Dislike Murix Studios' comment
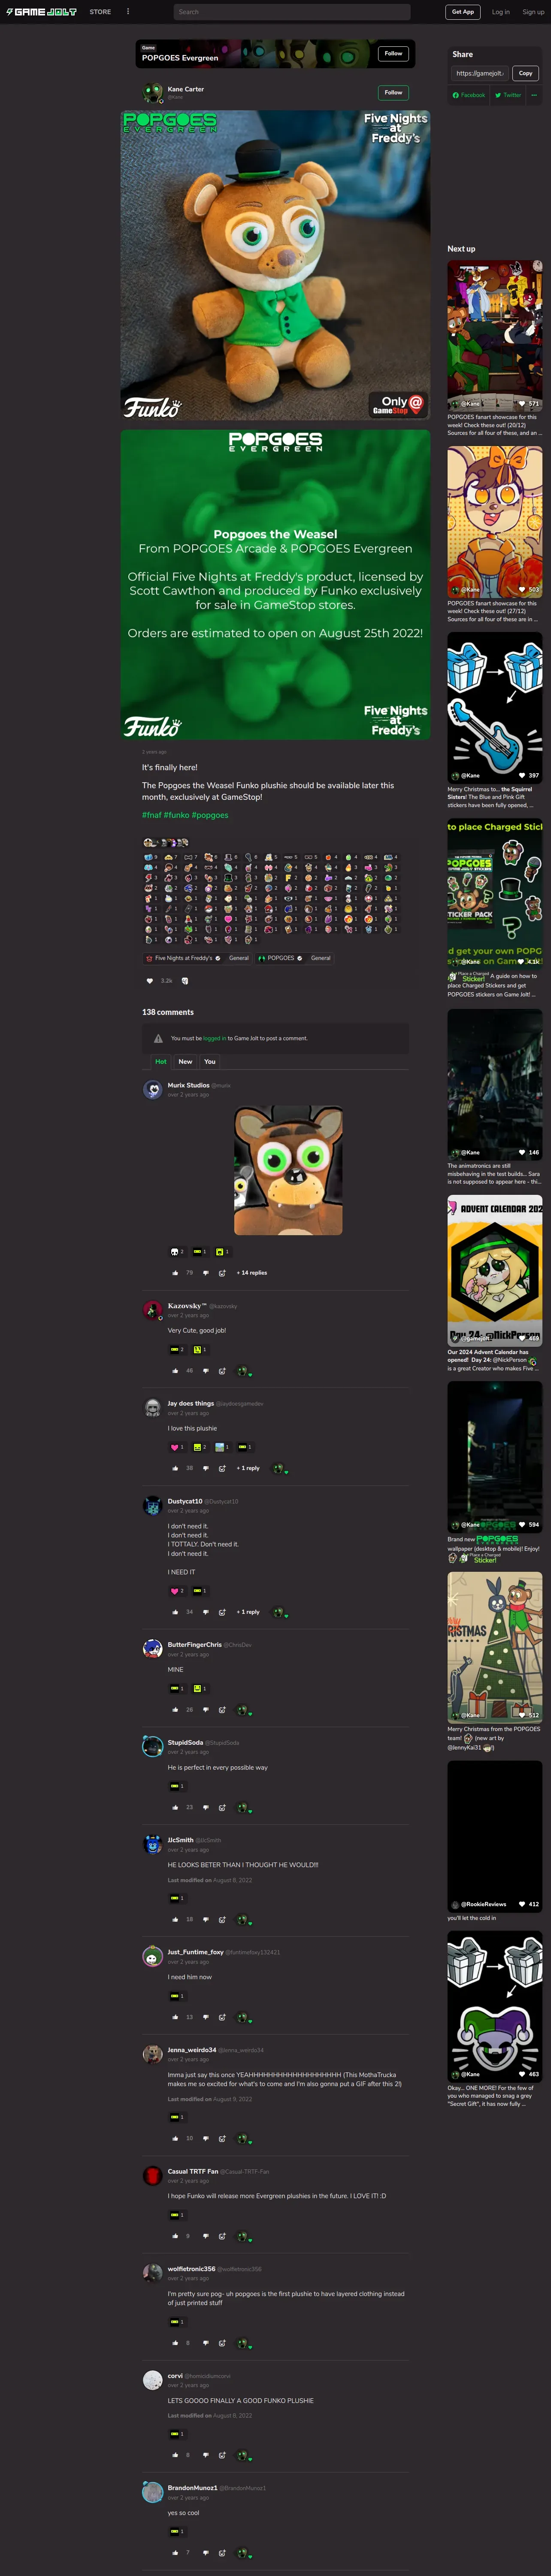This screenshot has height=2576, width=551. [x=206, y=1273]
